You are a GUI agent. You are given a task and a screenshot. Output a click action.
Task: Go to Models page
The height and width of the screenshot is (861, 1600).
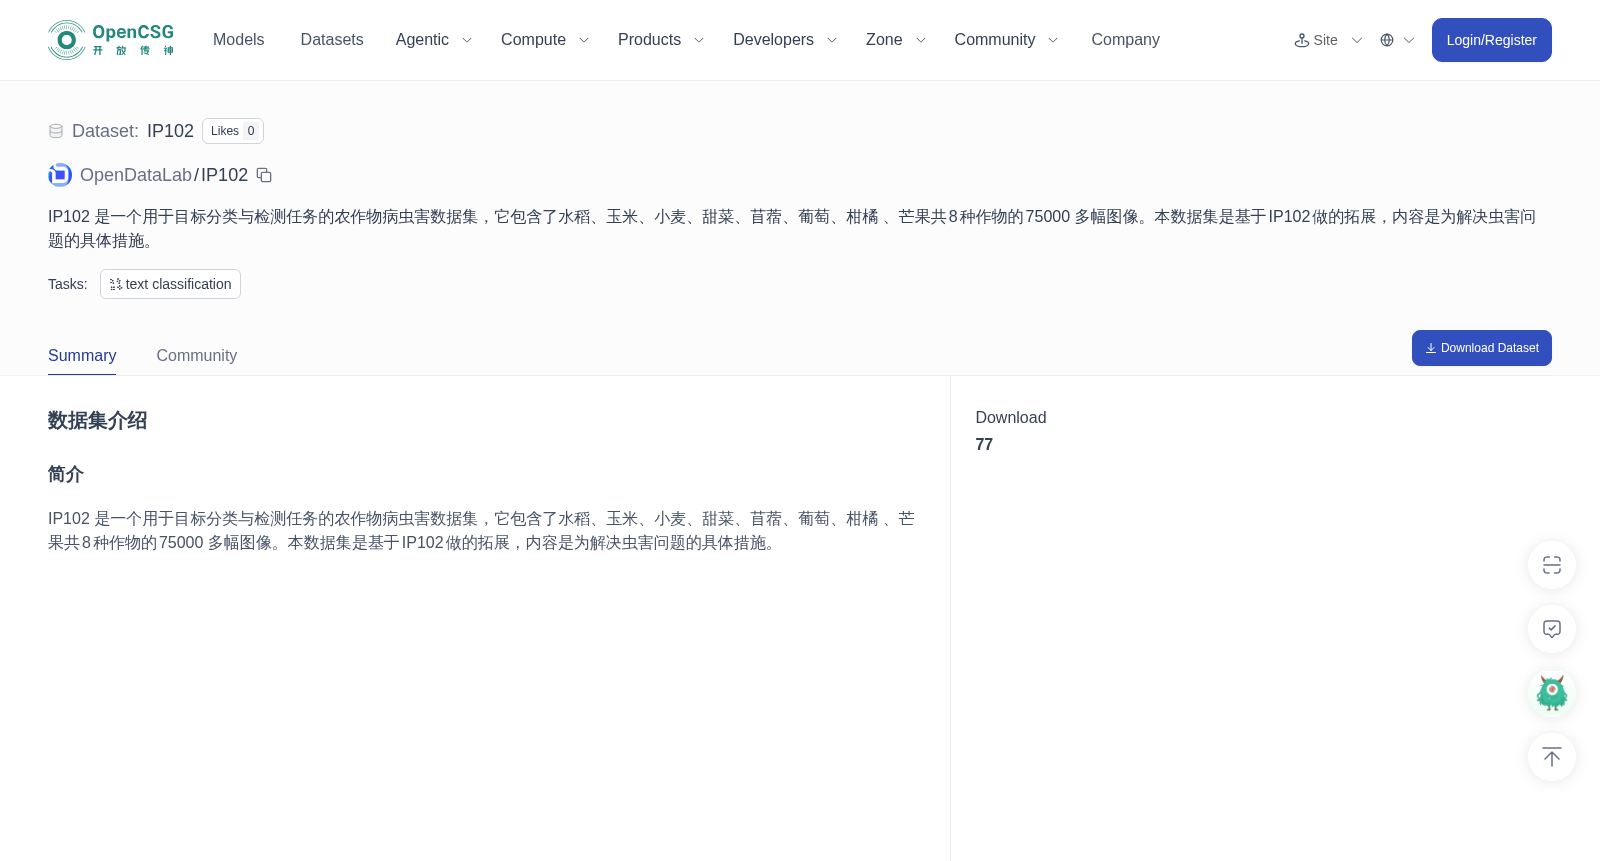click(238, 40)
